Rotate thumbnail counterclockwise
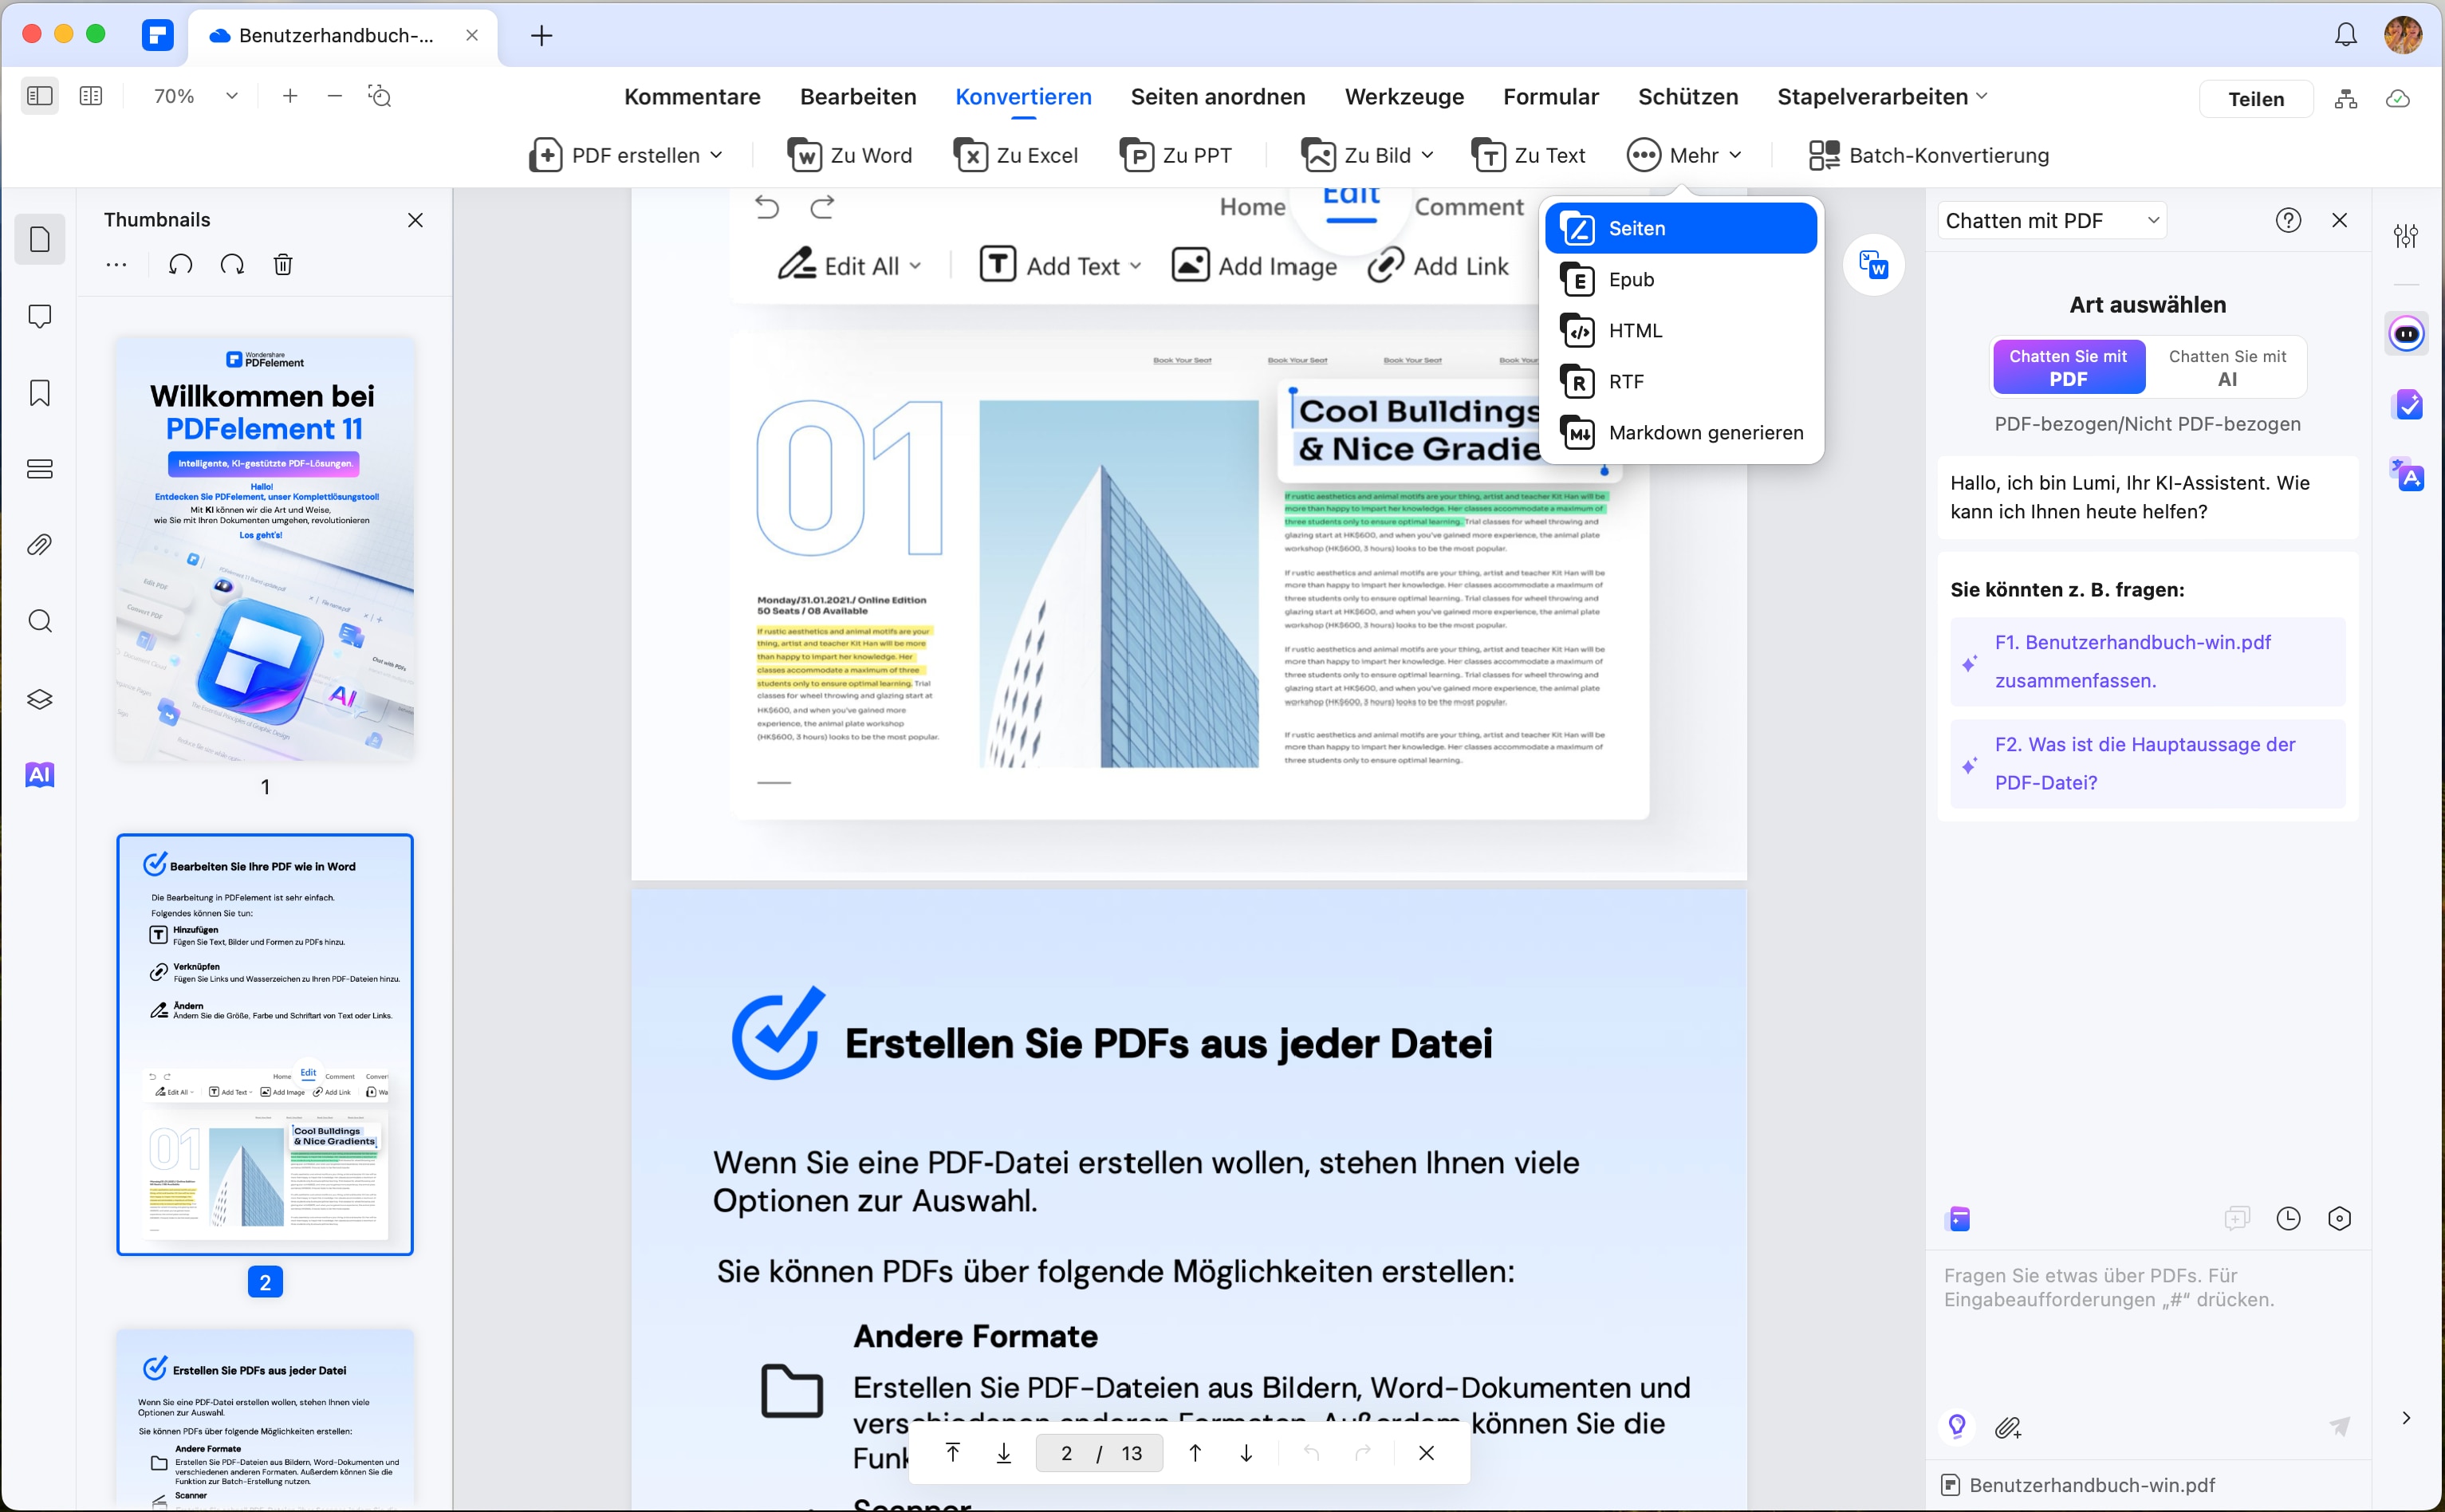2445x1512 pixels. click(x=180, y=265)
